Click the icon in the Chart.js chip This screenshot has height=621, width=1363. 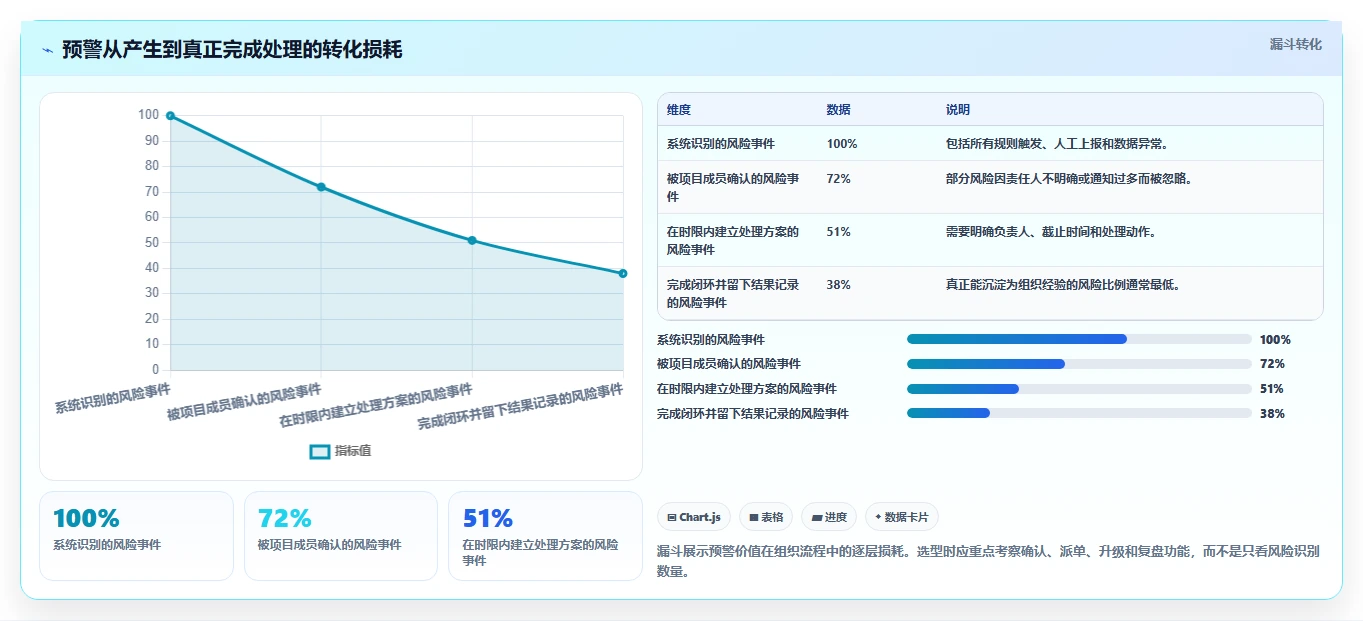(x=672, y=517)
